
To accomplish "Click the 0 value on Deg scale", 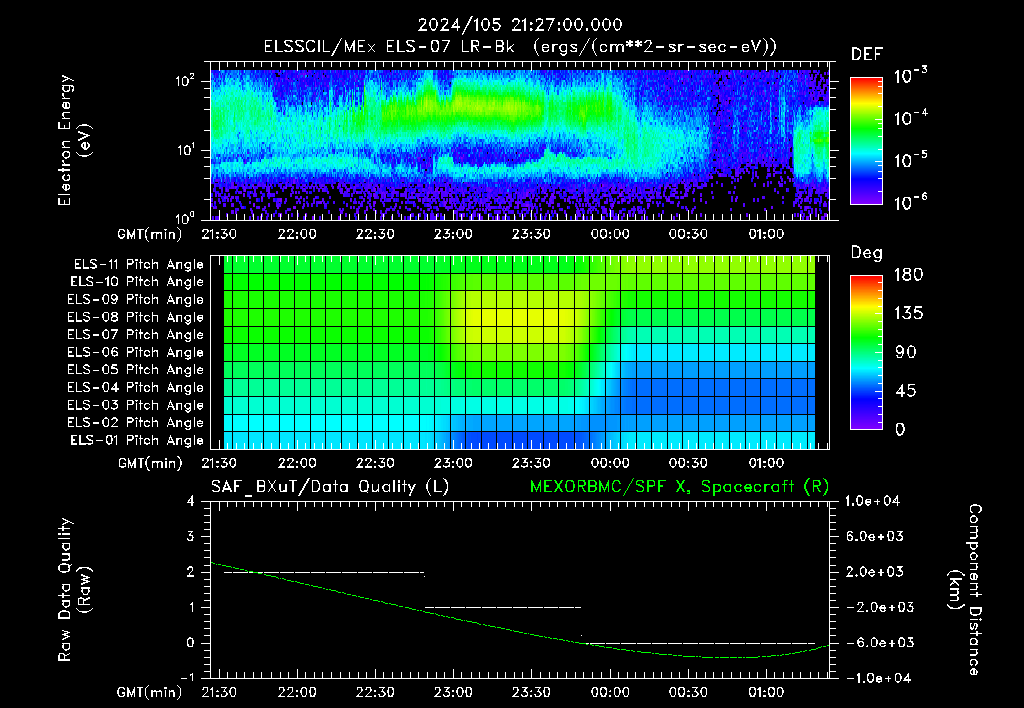I will click(x=900, y=429).
